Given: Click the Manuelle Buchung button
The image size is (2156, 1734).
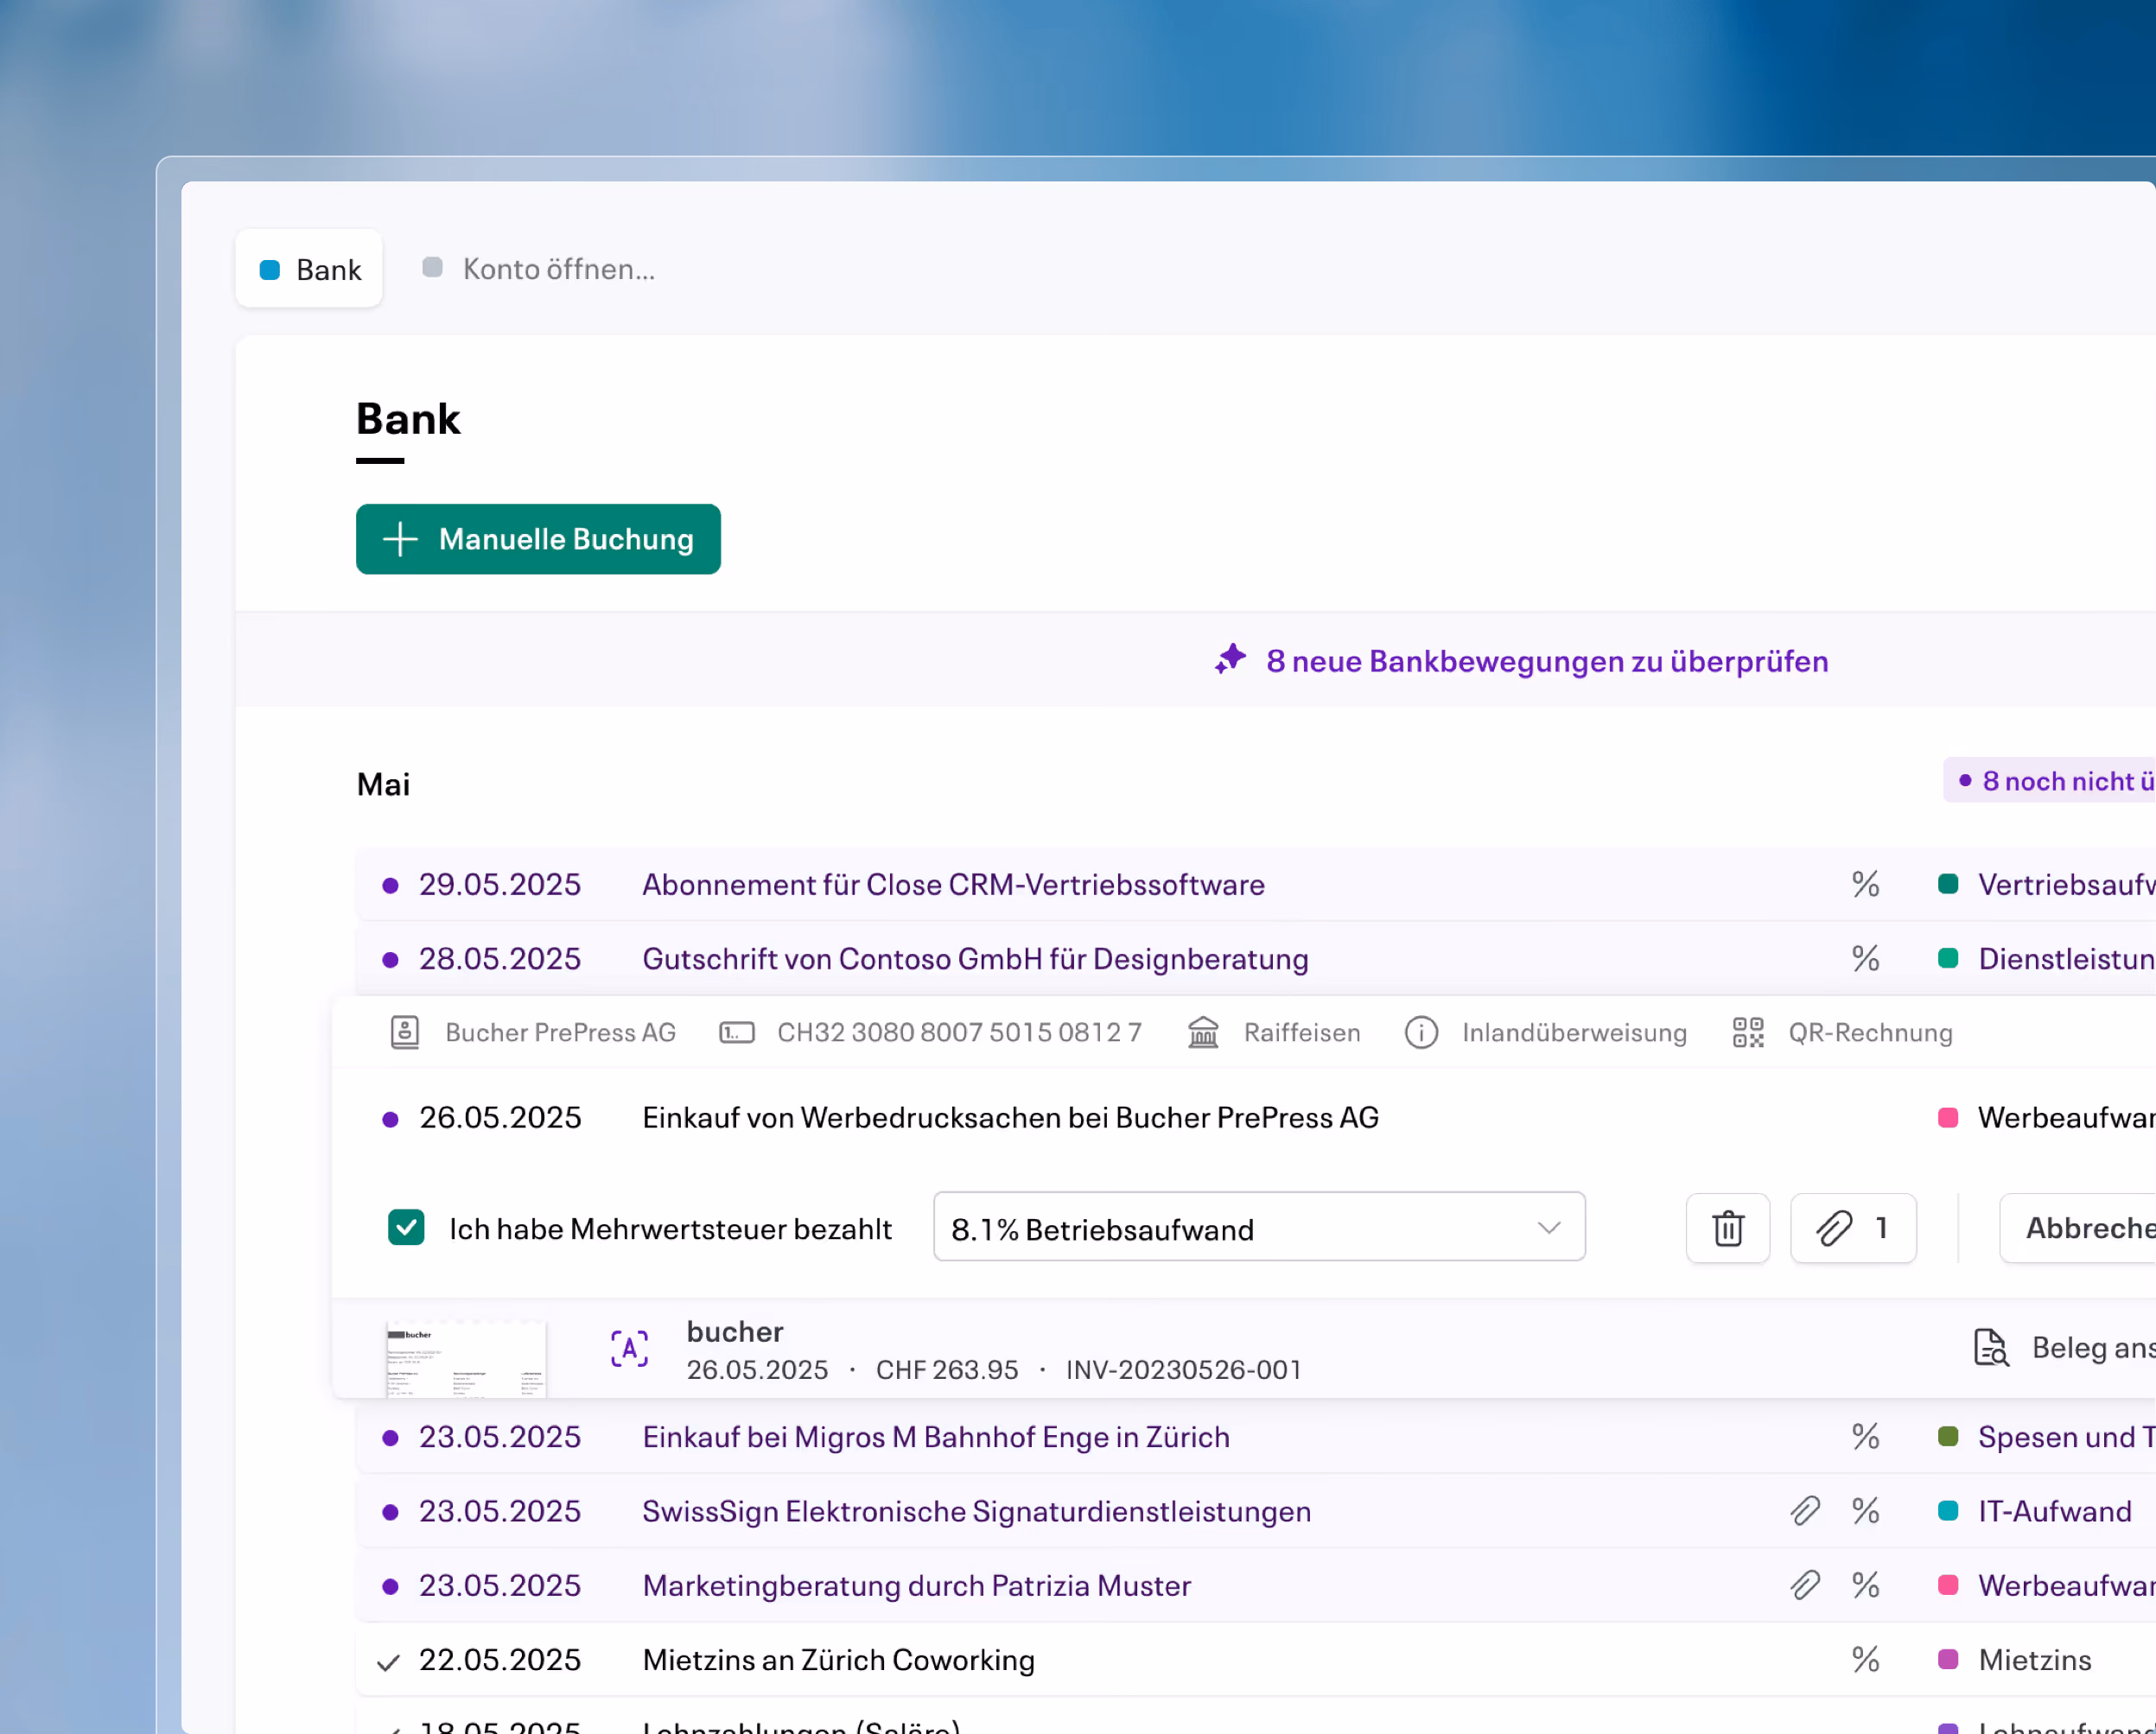Looking at the screenshot, I should pyautogui.click(x=538, y=539).
